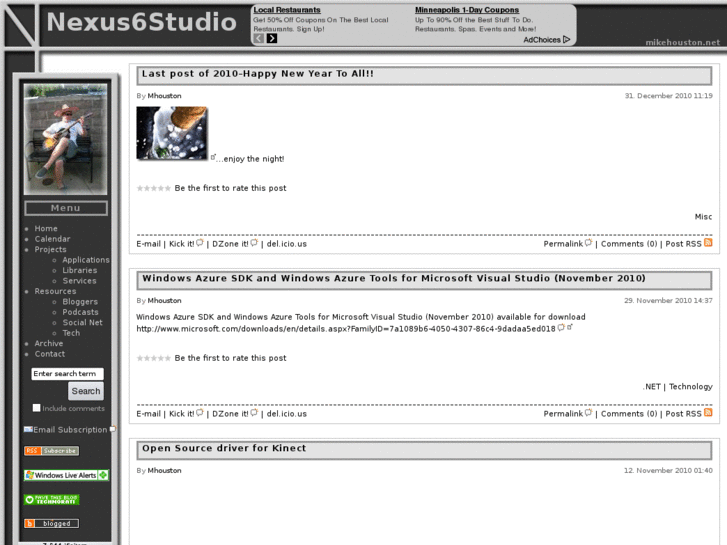Screen dimensions: 727x545
Task: Open Contact in the sidebar menu
Action: coord(50,354)
